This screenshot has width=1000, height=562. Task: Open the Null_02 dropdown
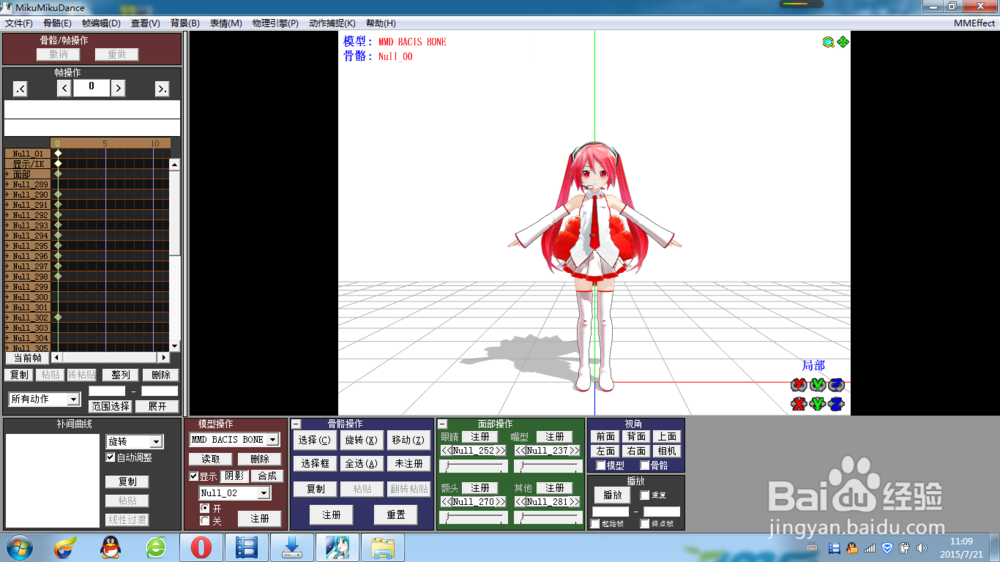(263, 493)
